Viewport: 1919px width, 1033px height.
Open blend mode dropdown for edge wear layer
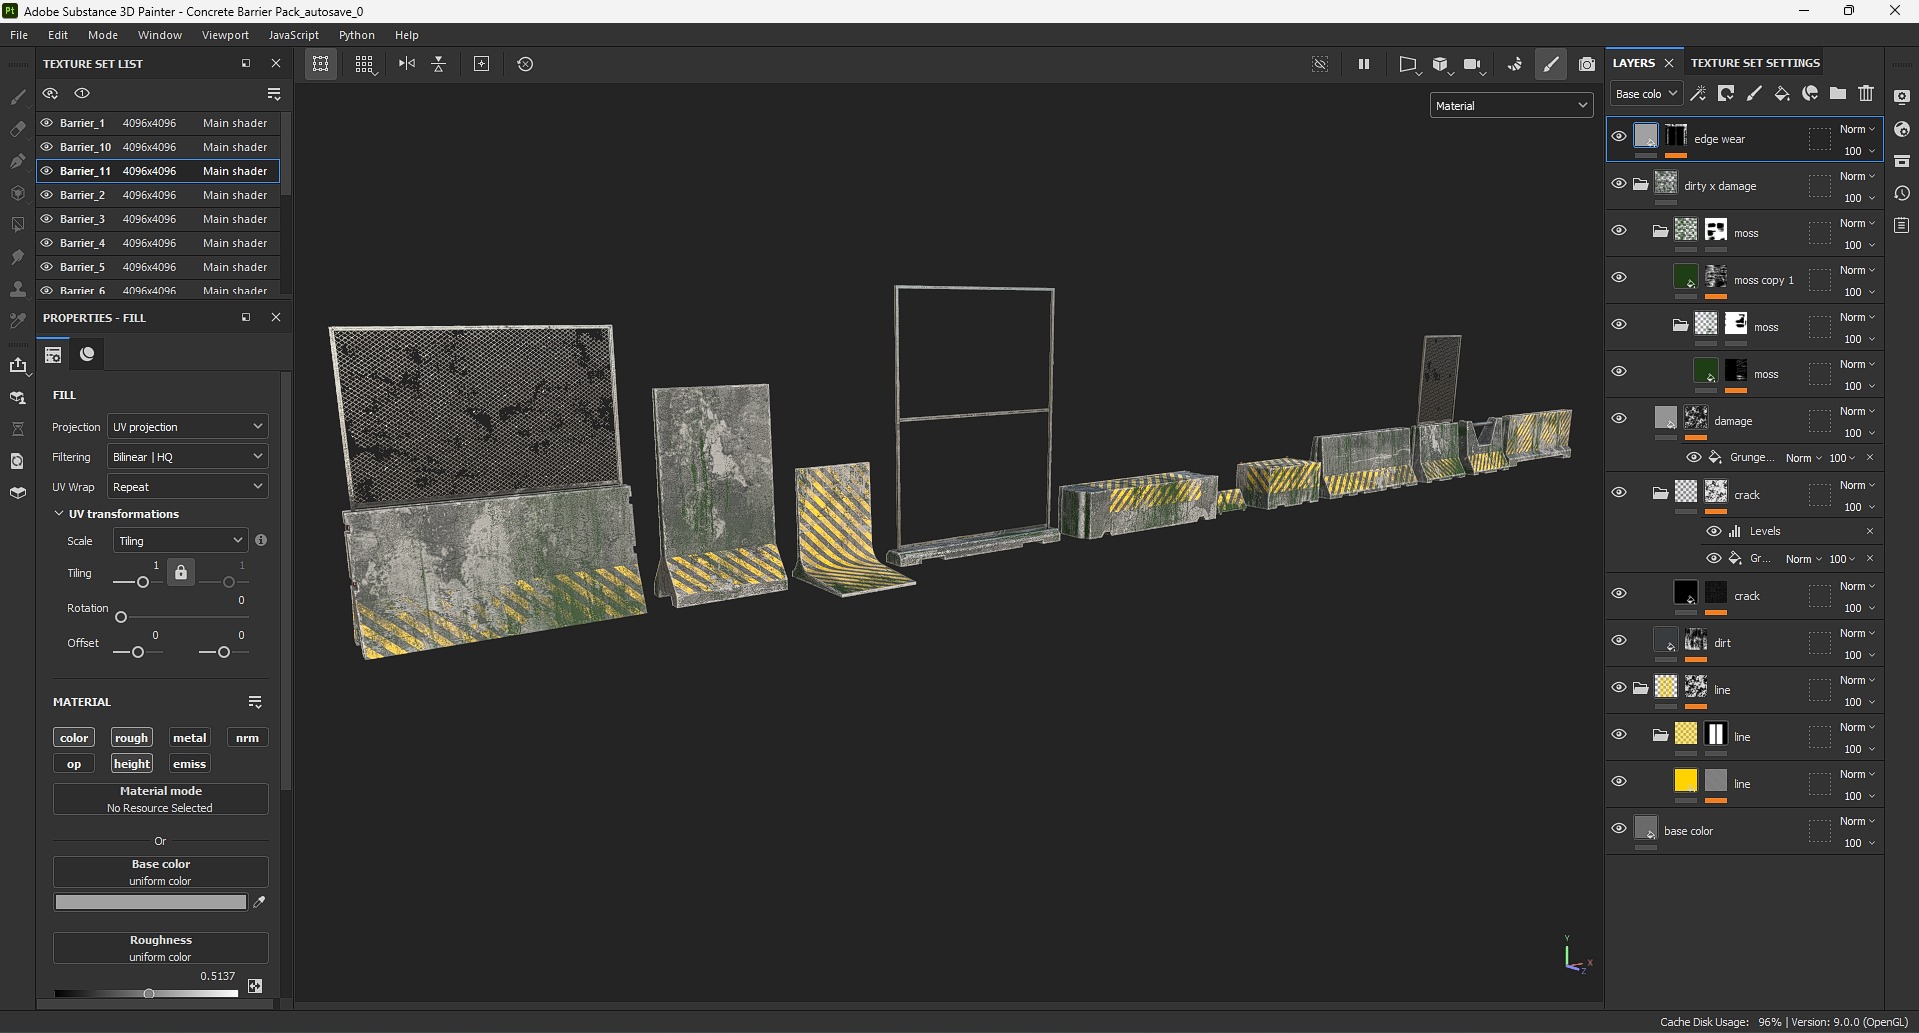[1858, 129]
